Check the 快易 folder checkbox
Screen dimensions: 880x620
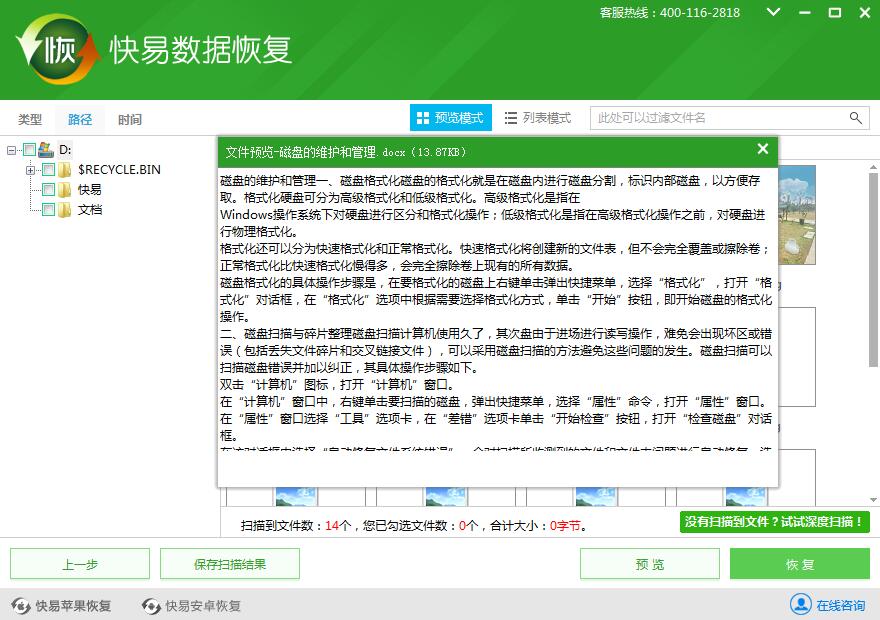point(49,190)
